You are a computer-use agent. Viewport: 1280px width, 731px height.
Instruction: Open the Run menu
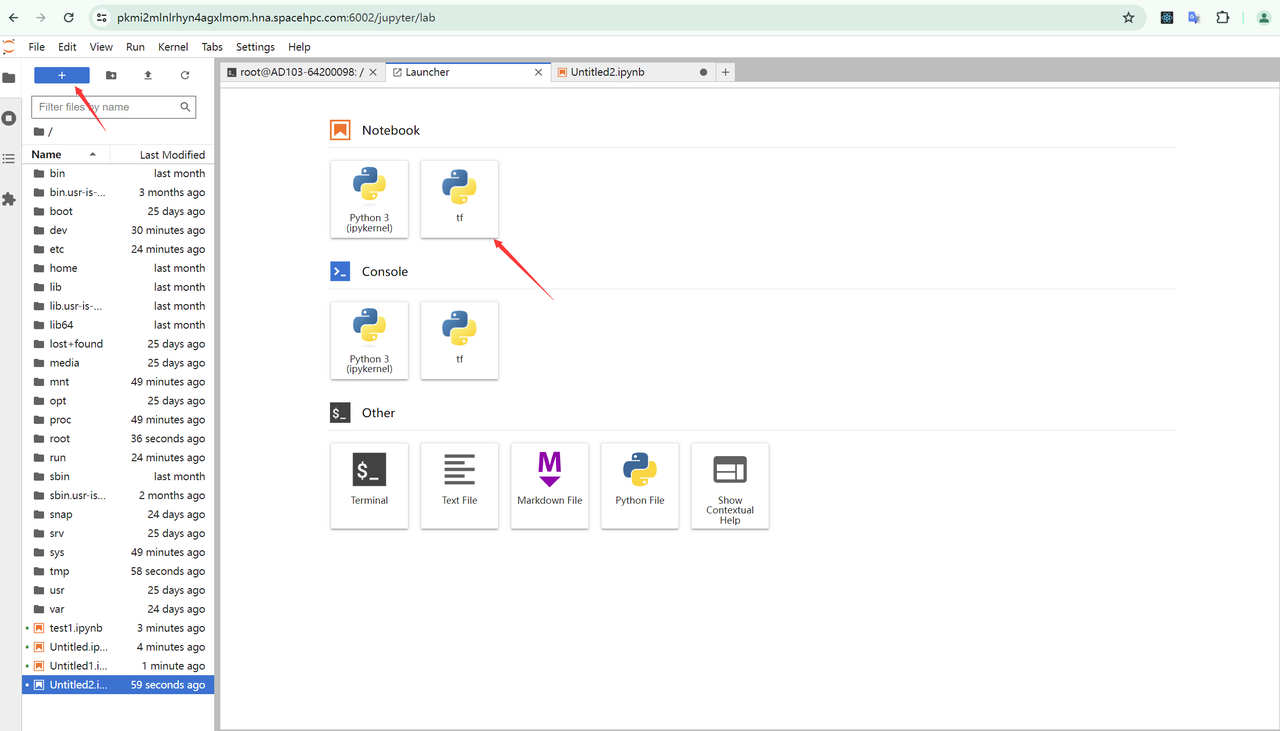136,47
